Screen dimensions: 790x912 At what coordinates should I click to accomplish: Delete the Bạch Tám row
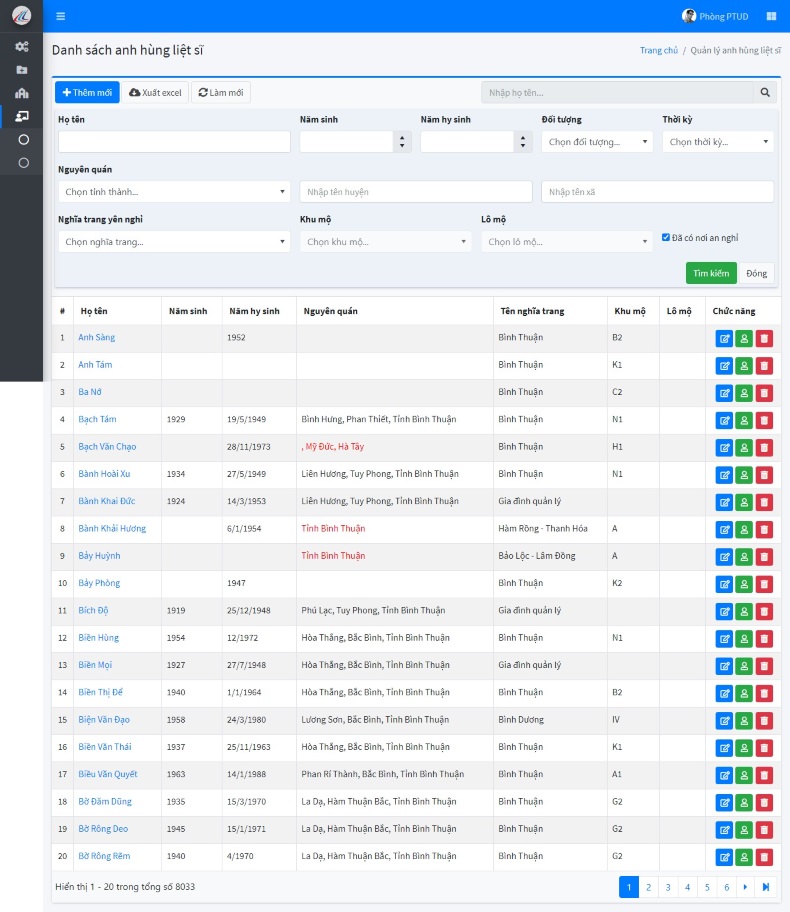764,420
